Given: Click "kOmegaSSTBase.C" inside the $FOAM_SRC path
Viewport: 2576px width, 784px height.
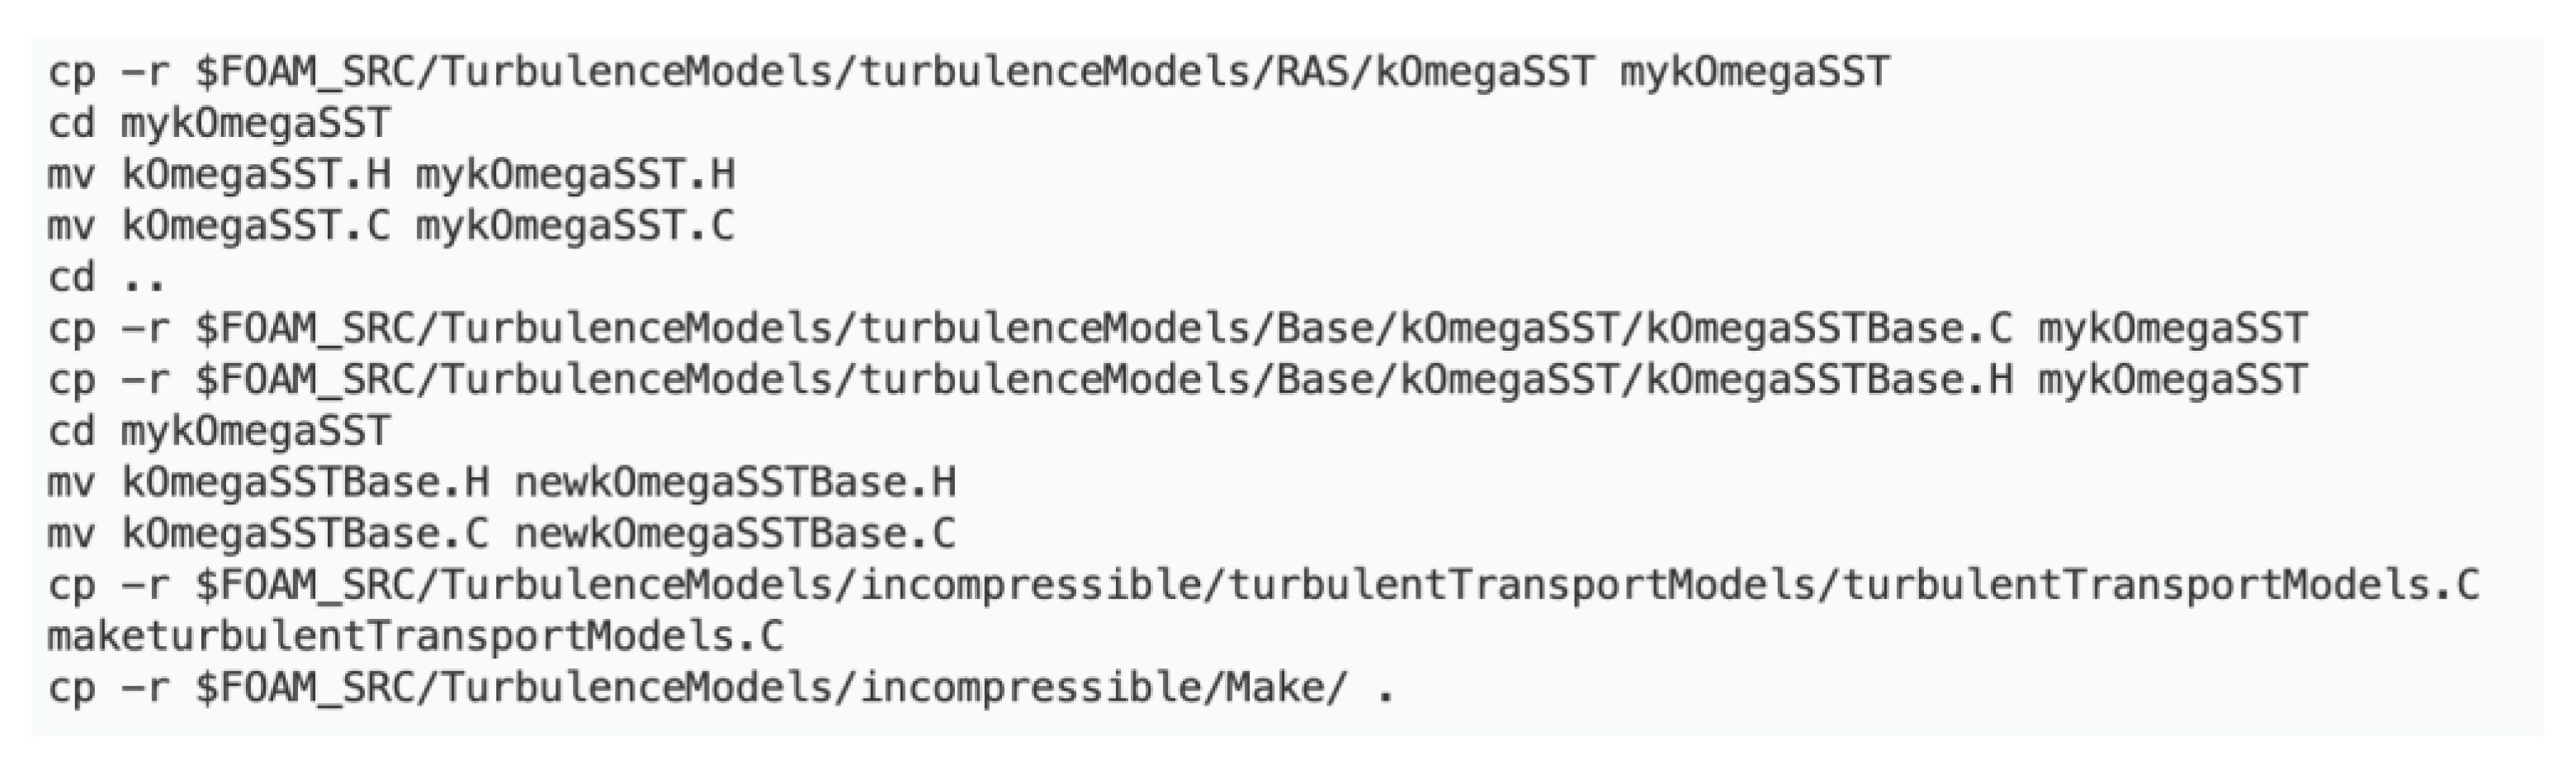Looking at the screenshot, I should tap(1830, 328).
